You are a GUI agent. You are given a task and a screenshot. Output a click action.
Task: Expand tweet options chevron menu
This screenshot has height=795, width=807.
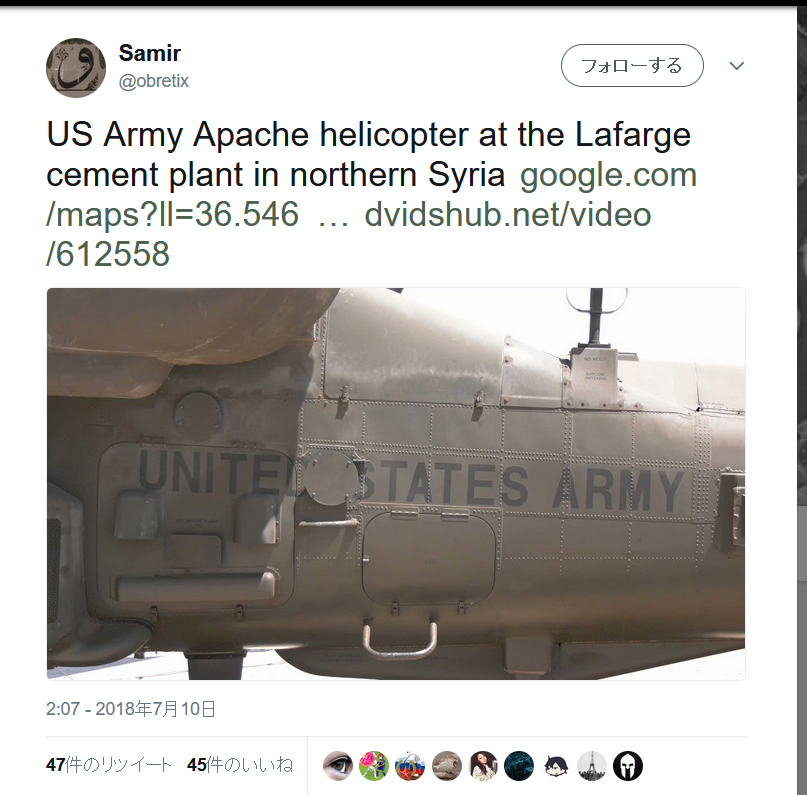(x=737, y=66)
